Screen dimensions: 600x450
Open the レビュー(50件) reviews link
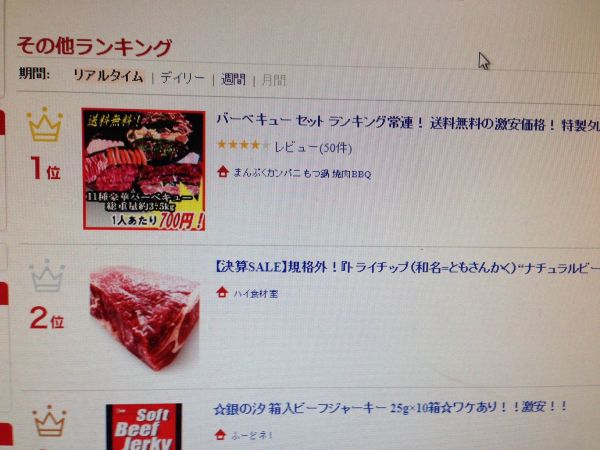(313, 147)
